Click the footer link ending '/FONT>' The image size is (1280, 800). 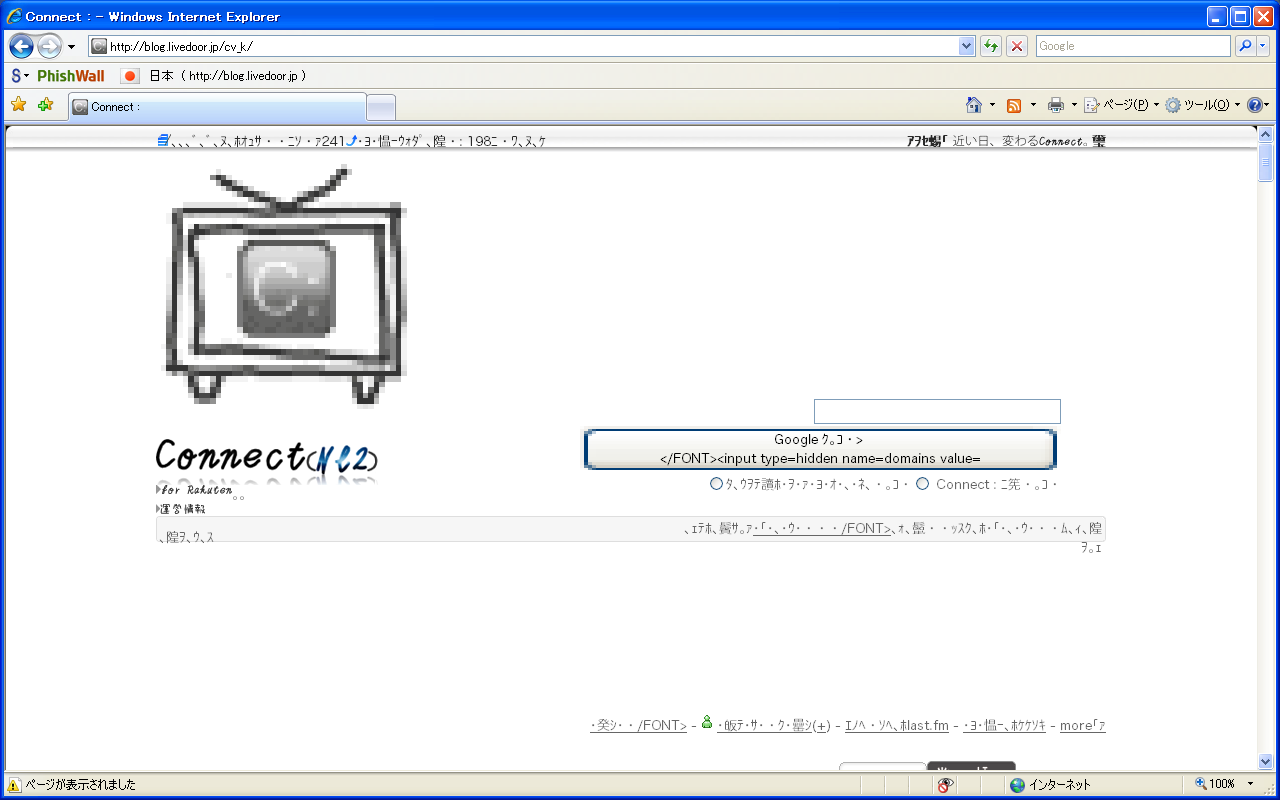point(638,726)
